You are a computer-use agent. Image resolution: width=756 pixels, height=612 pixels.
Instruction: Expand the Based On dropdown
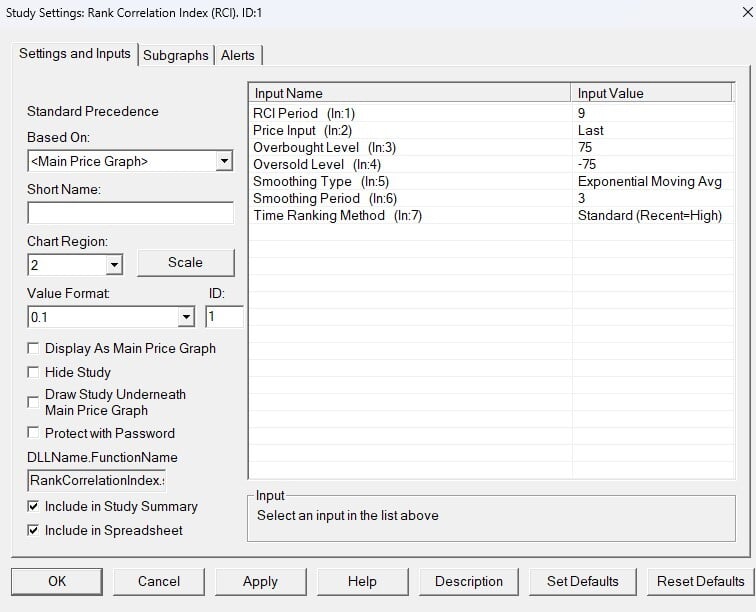coord(224,161)
